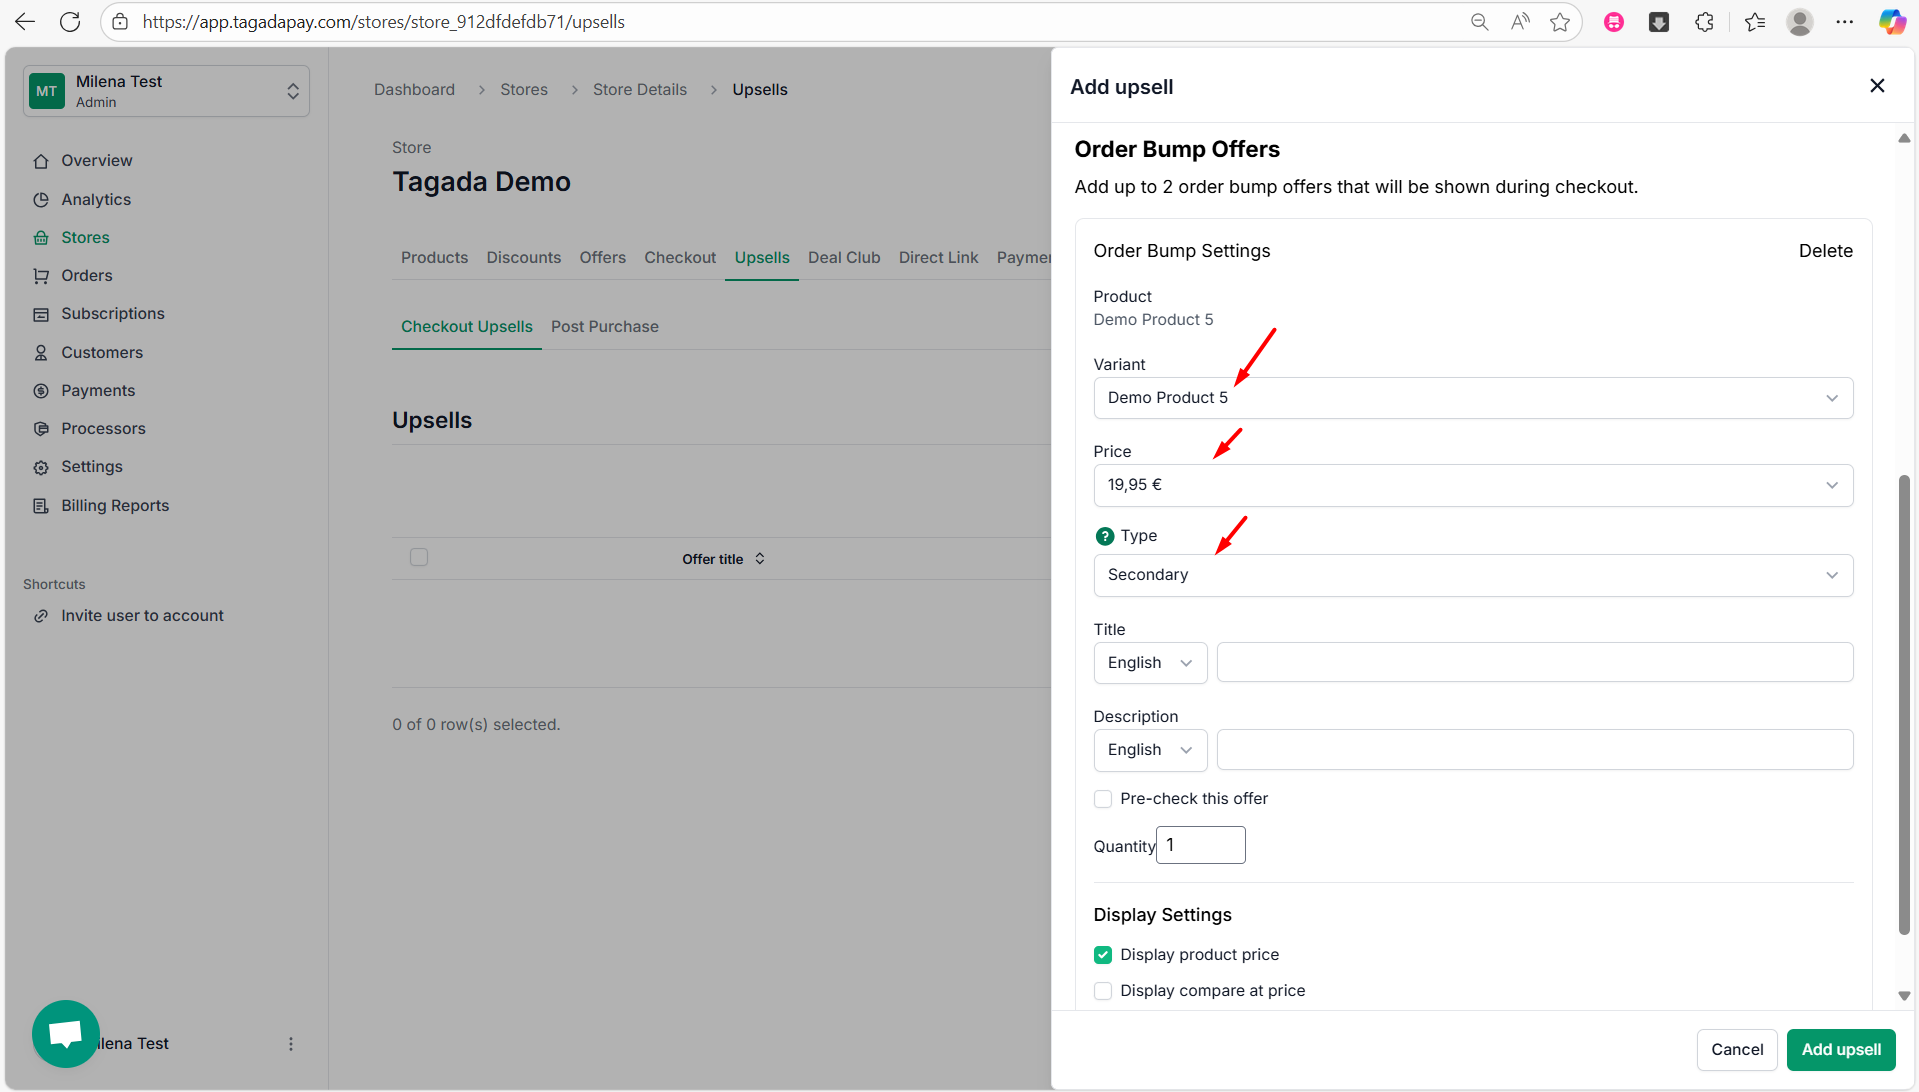
Task: Uncheck Display product price
Action: click(1103, 955)
